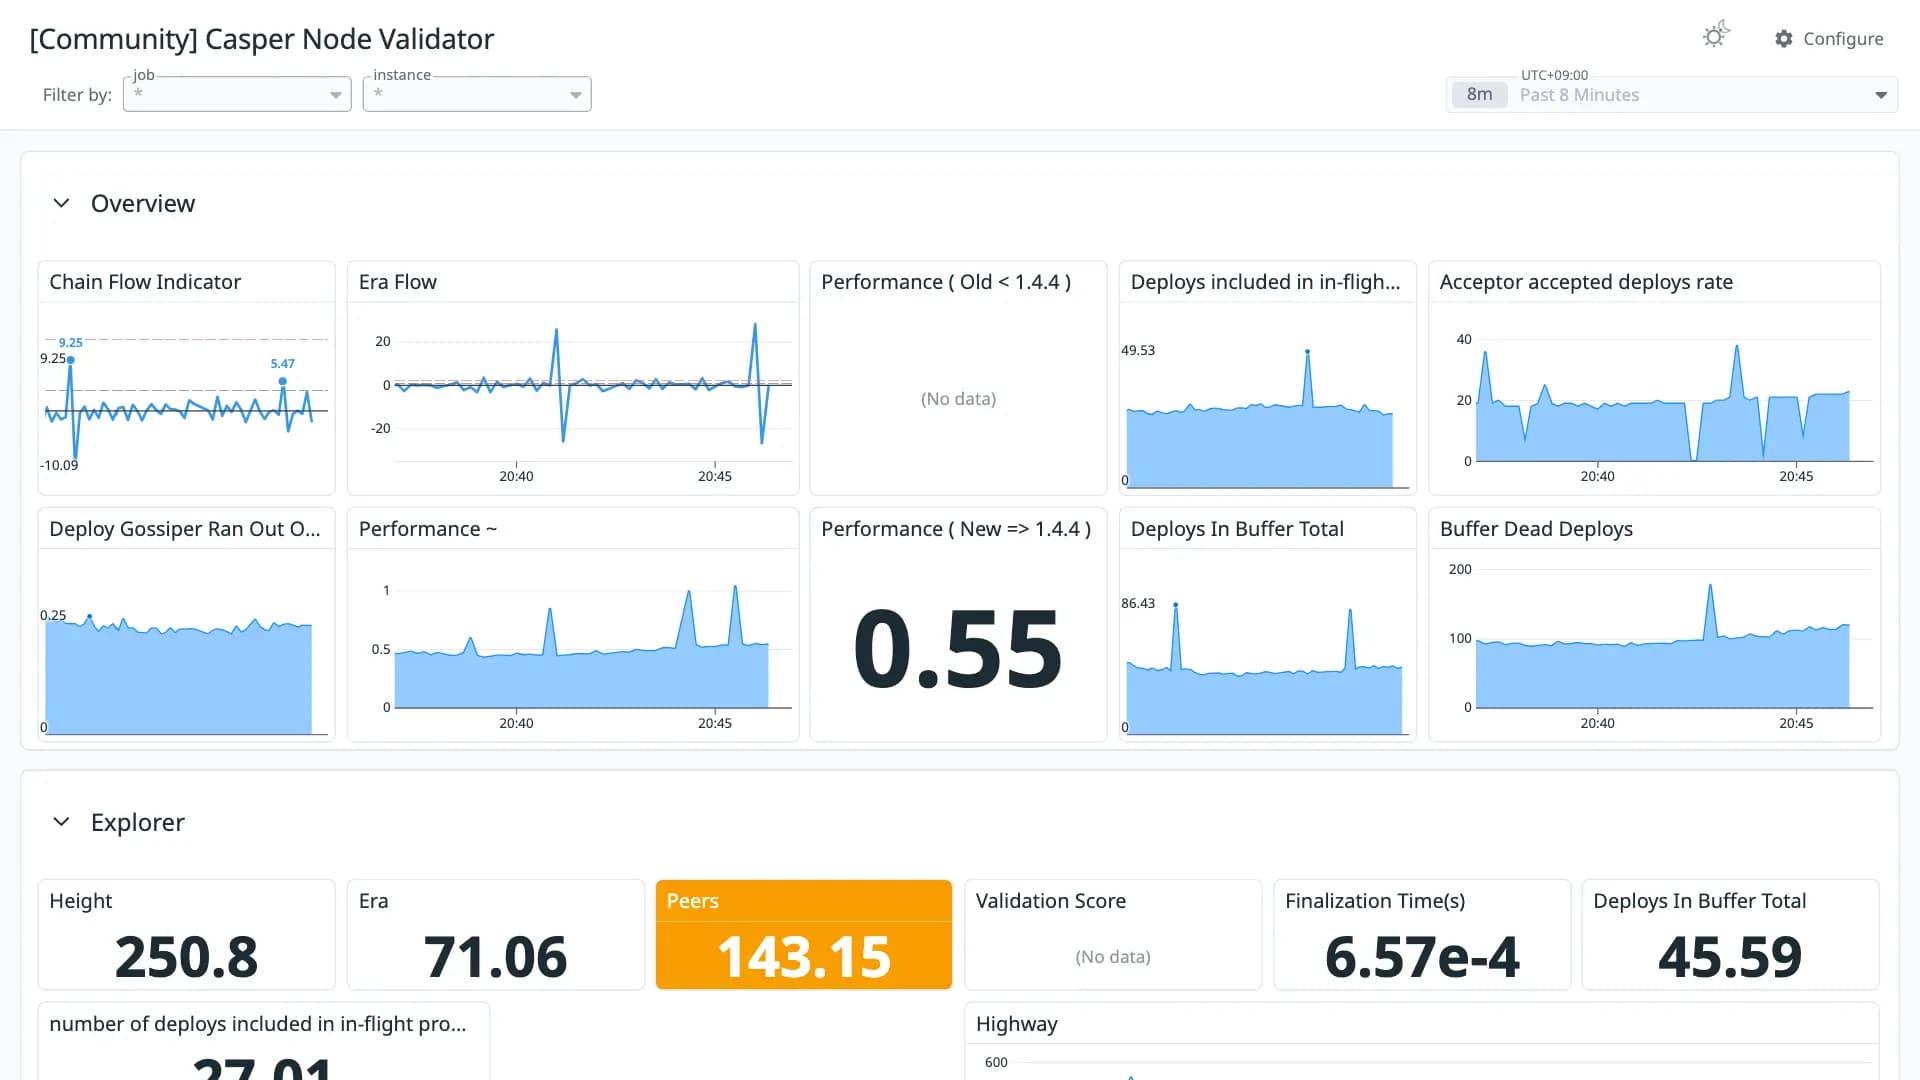Click the Acceptor accepted deploys rate title
This screenshot has height=1080, width=1920.
pyautogui.click(x=1586, y=282)
